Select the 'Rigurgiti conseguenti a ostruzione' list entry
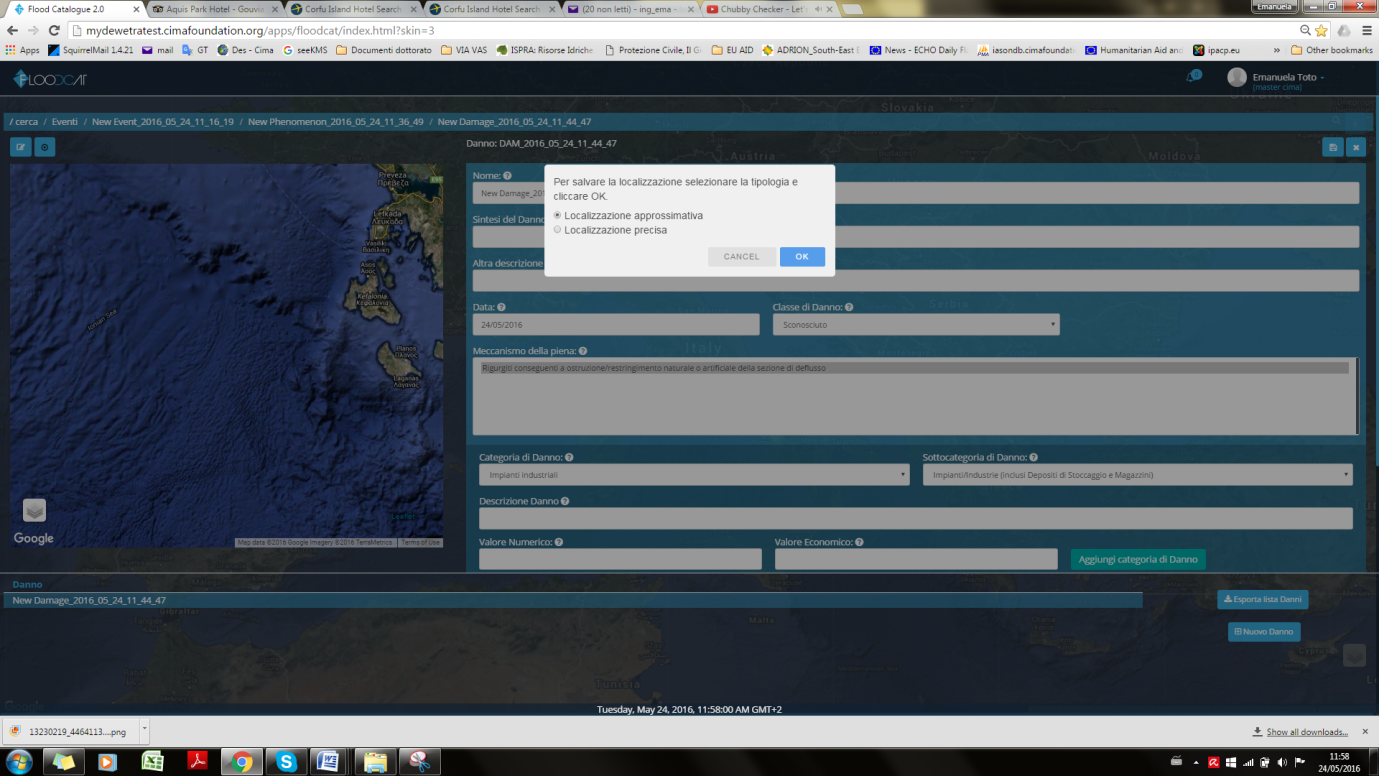The height and width of the screenshot is (776, 1379). click(x=914, y=368)
